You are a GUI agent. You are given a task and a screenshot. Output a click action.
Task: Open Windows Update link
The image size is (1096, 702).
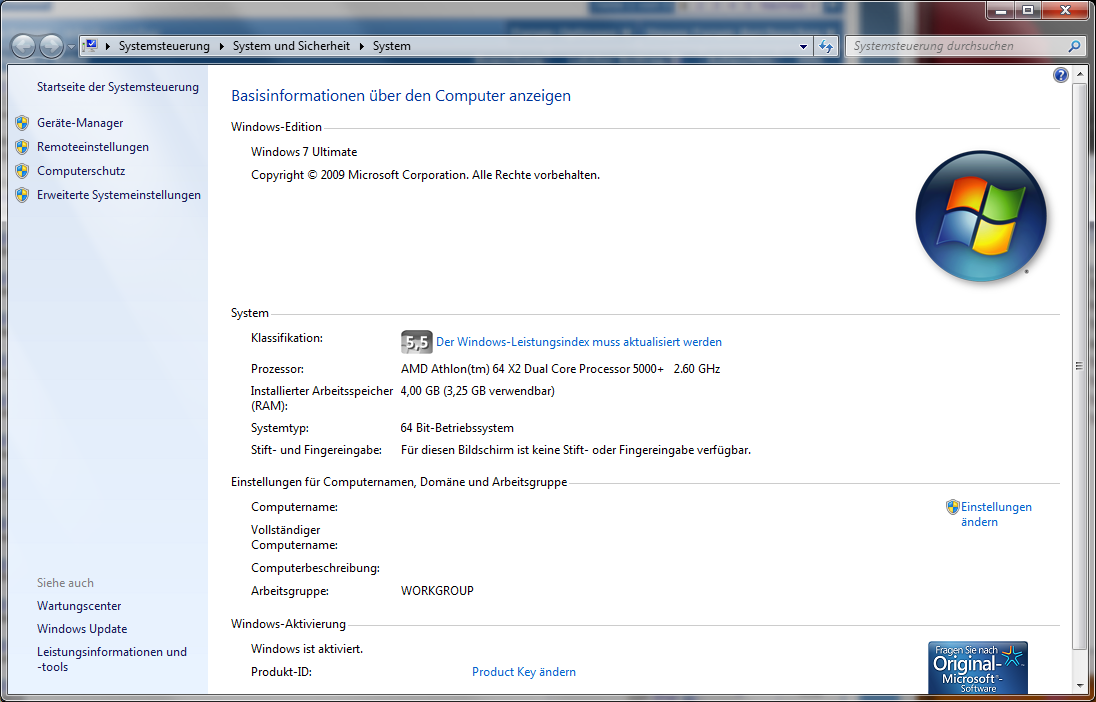(x=82, y=629)
